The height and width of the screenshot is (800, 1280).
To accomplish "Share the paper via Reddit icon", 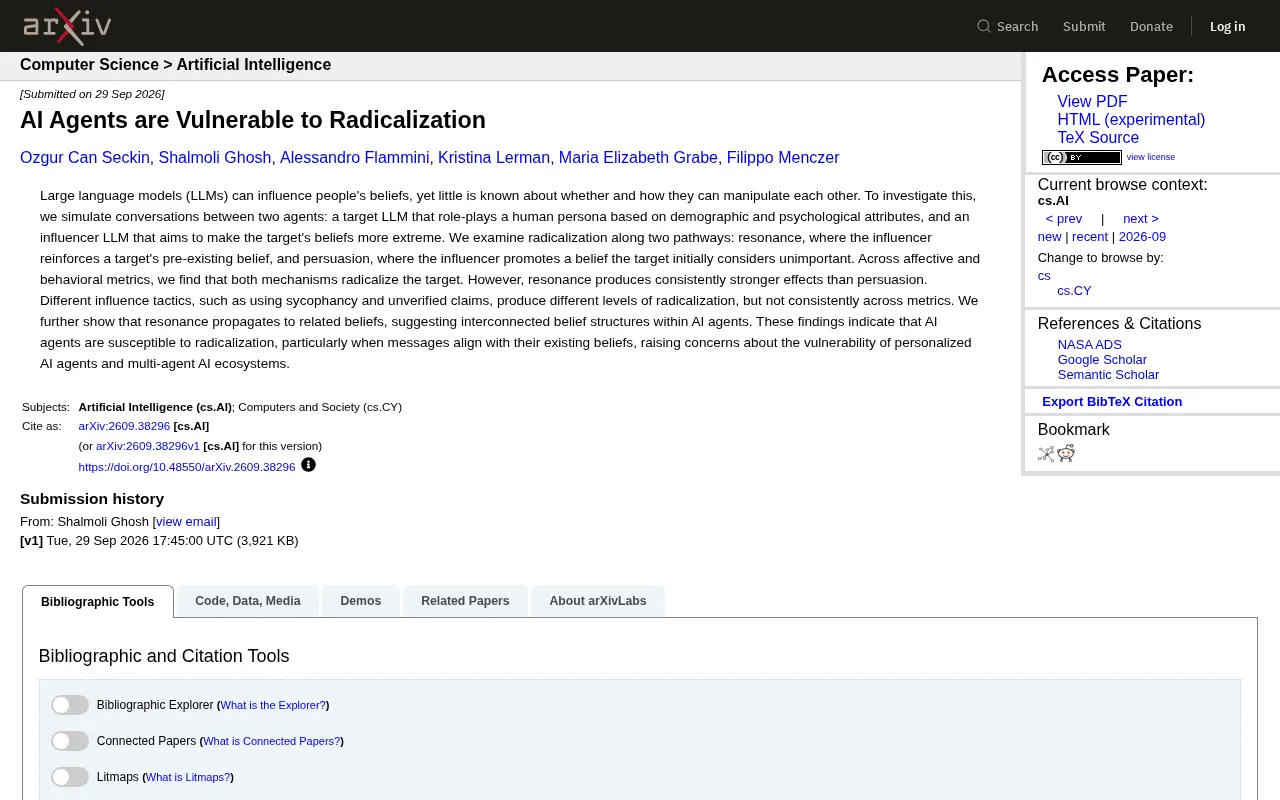I will tap(1066, 453).
